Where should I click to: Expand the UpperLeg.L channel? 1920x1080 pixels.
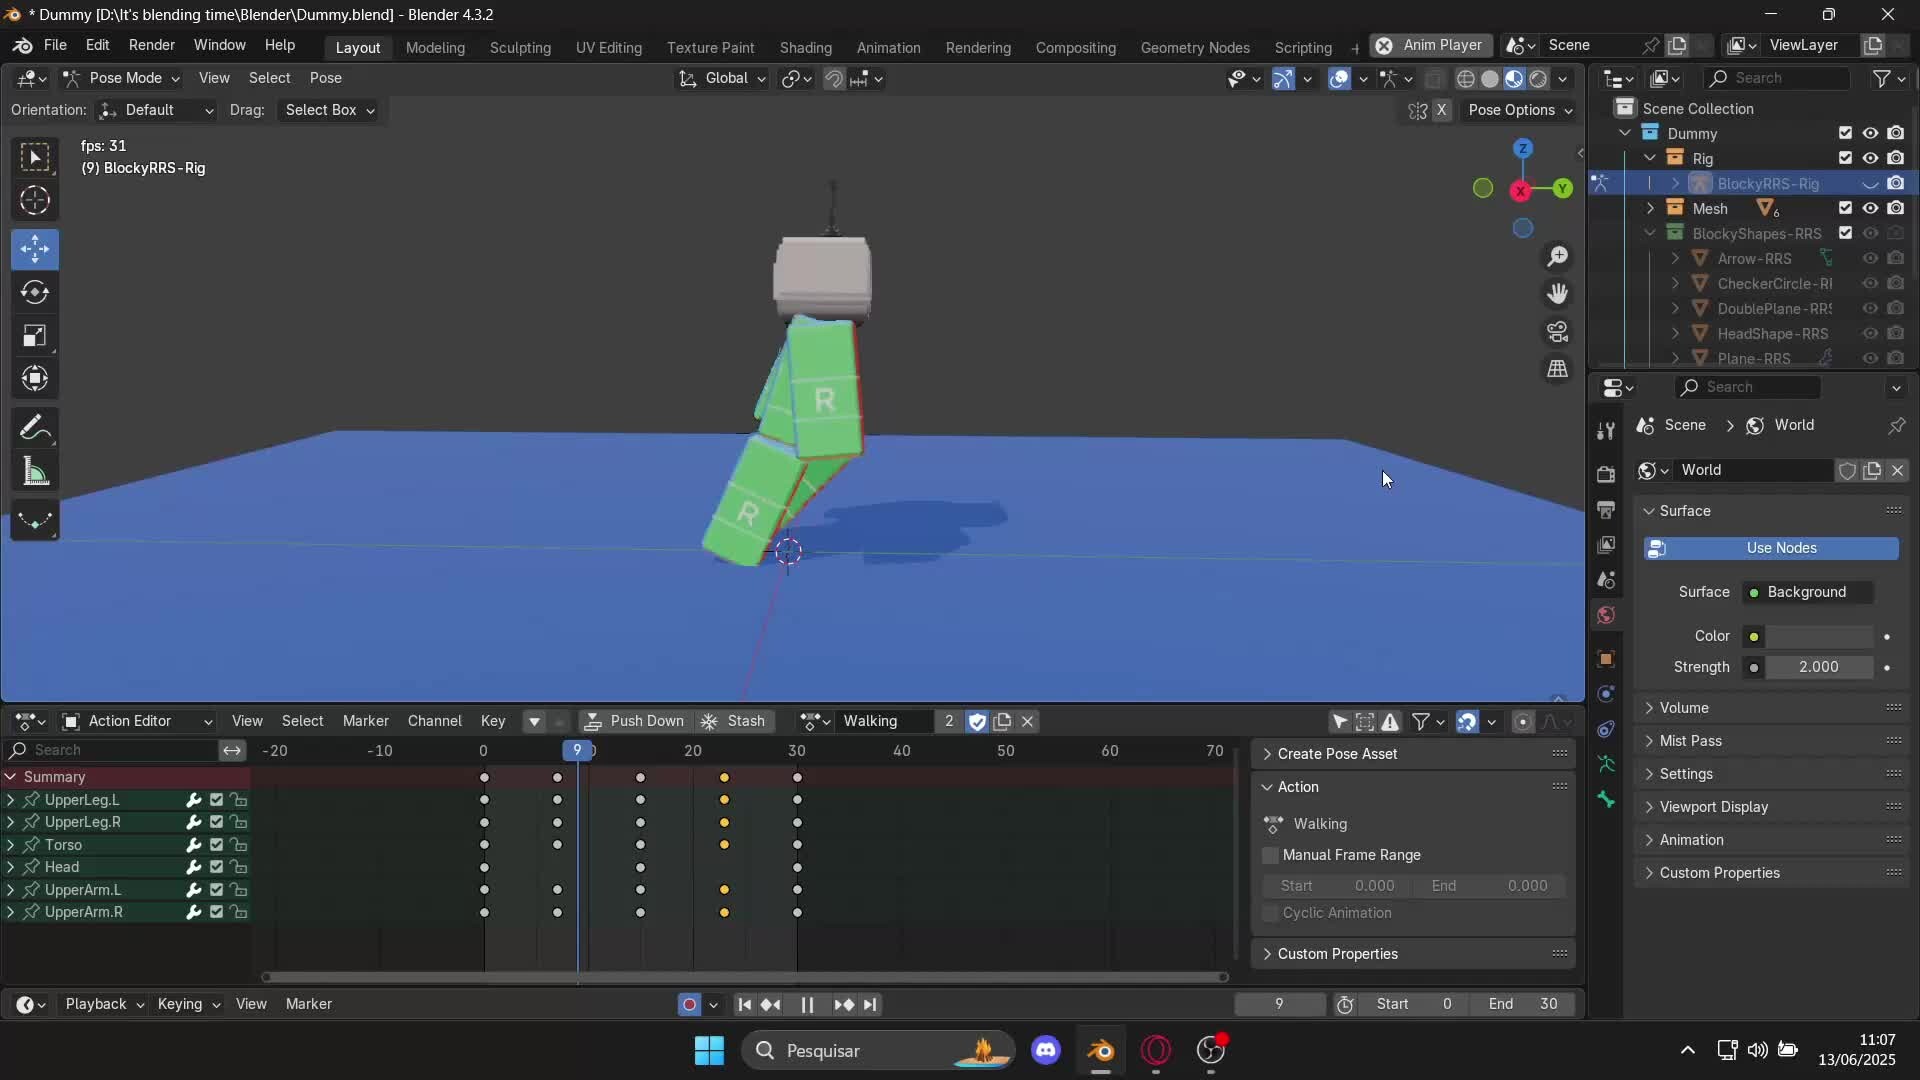tap(10, 800)
